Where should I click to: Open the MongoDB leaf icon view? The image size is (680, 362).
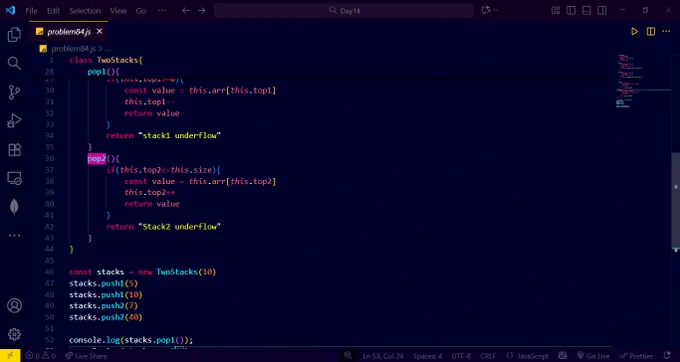pyautogui.click(x=14, y=207)
